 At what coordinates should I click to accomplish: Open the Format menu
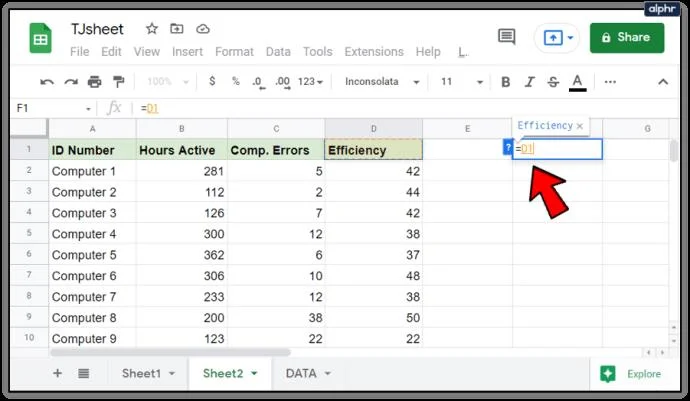pyautogui.click(x=235, y=52)
